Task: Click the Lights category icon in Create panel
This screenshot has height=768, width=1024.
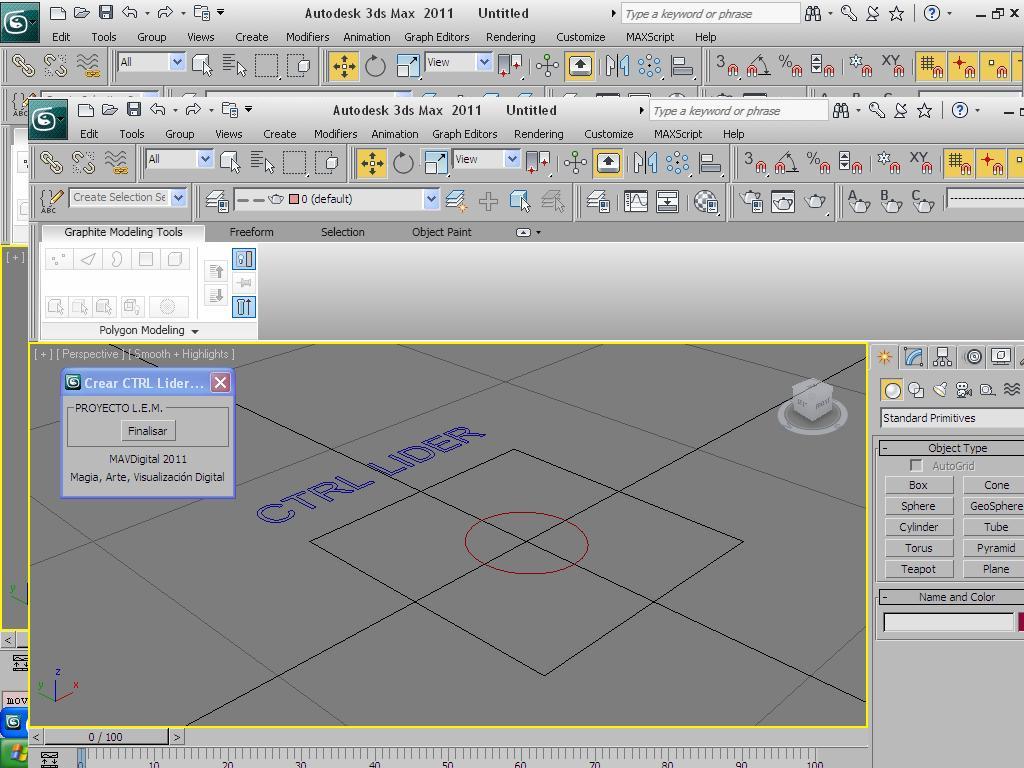Action: tap(940, 390)
